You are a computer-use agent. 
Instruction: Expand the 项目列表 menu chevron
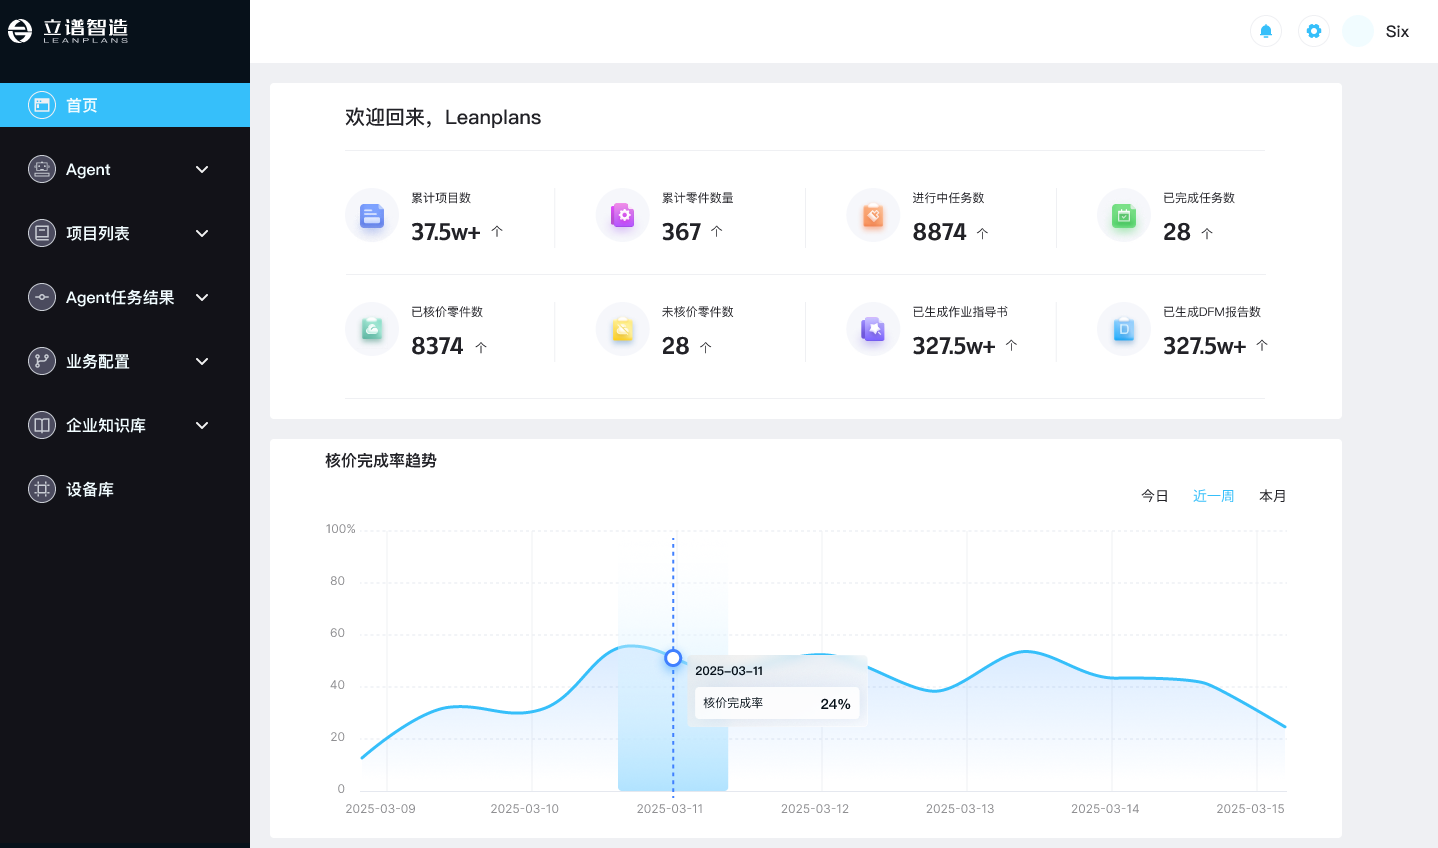(202, 233)
